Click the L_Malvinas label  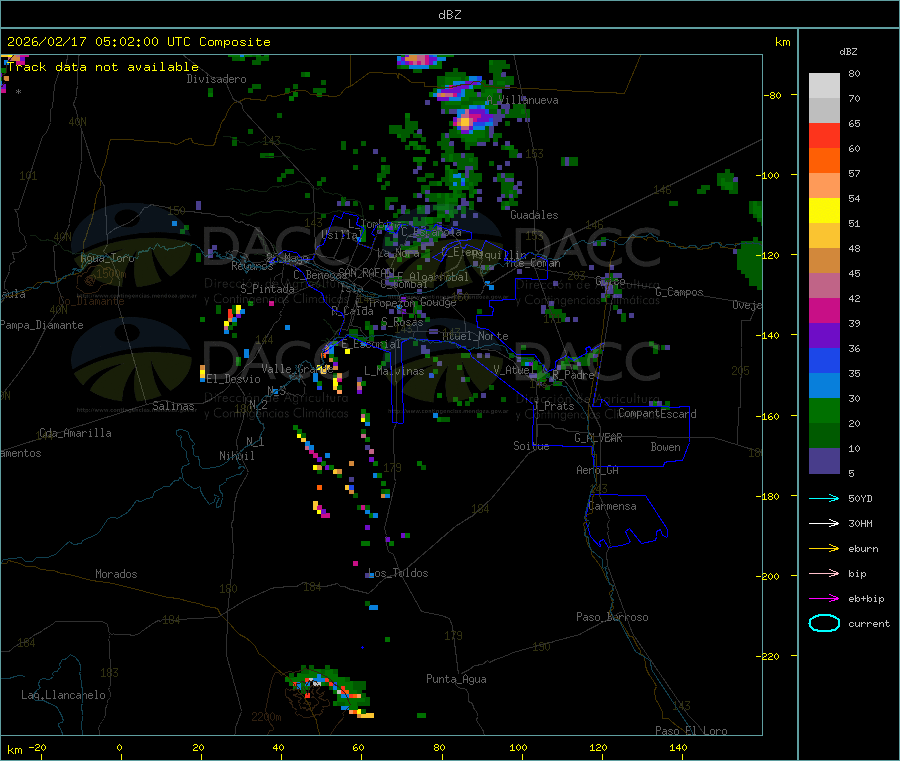pyautogui.click(x=394, y=371)
